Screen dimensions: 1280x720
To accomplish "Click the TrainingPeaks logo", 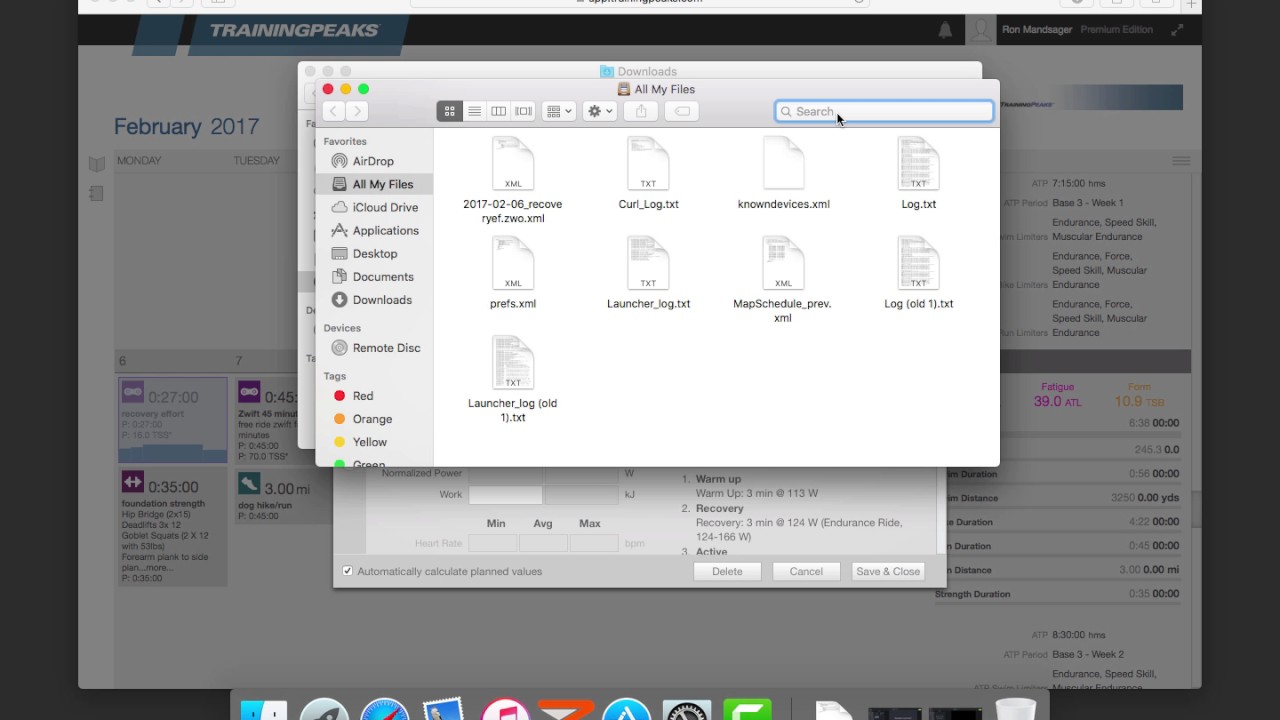I will tap(294, 30).
